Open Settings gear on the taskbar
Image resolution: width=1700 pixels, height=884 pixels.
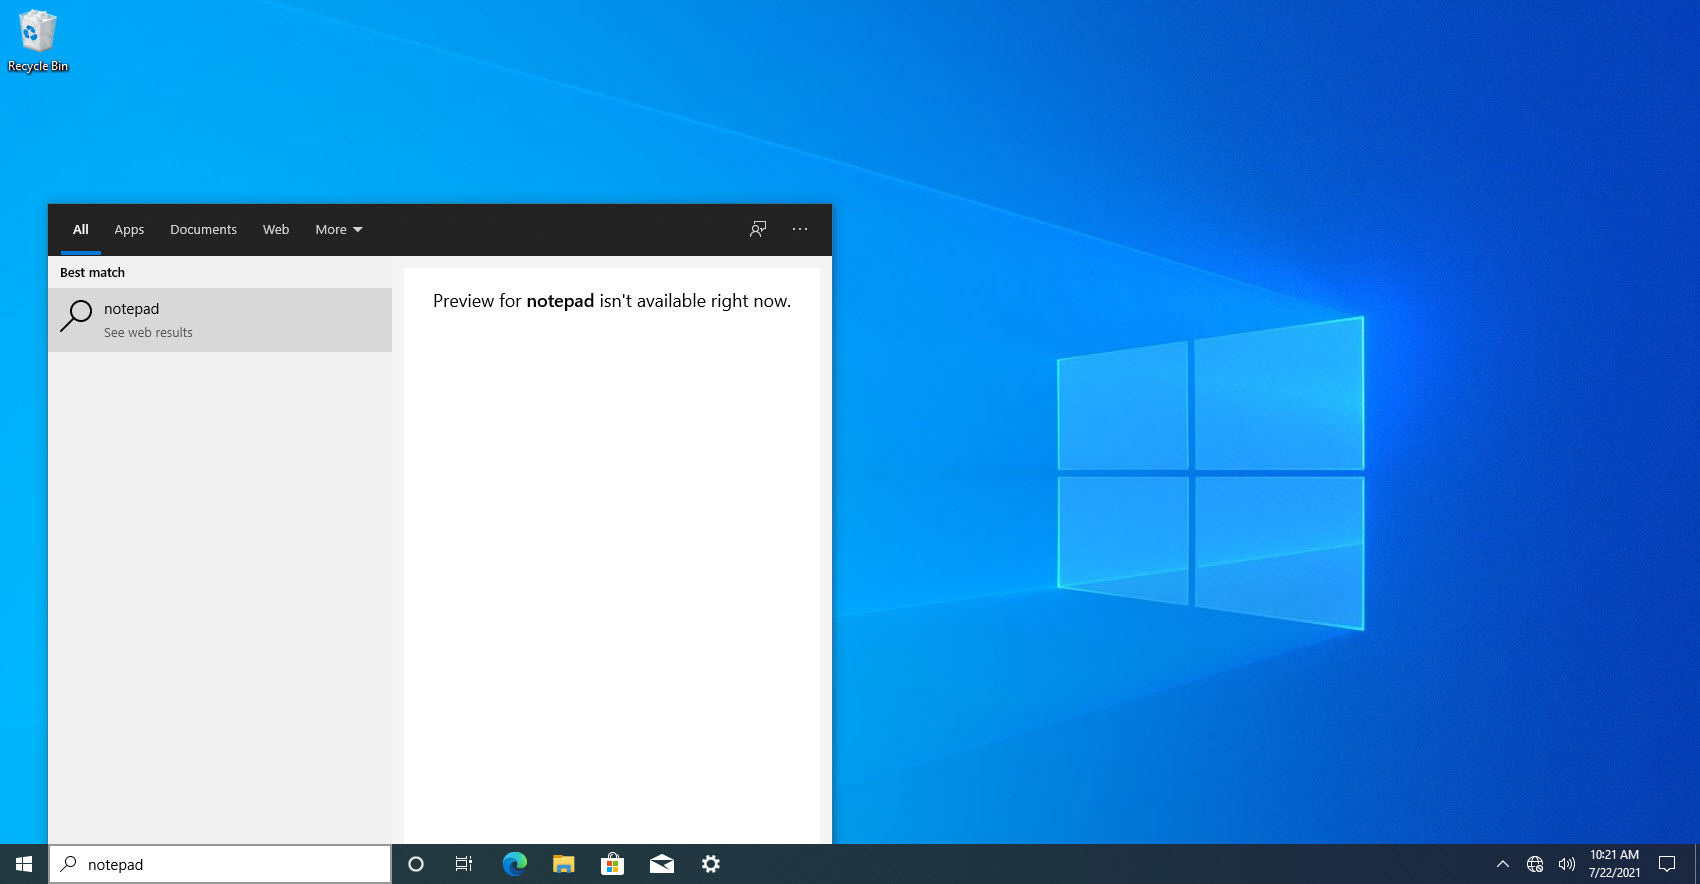coord(710,864)
